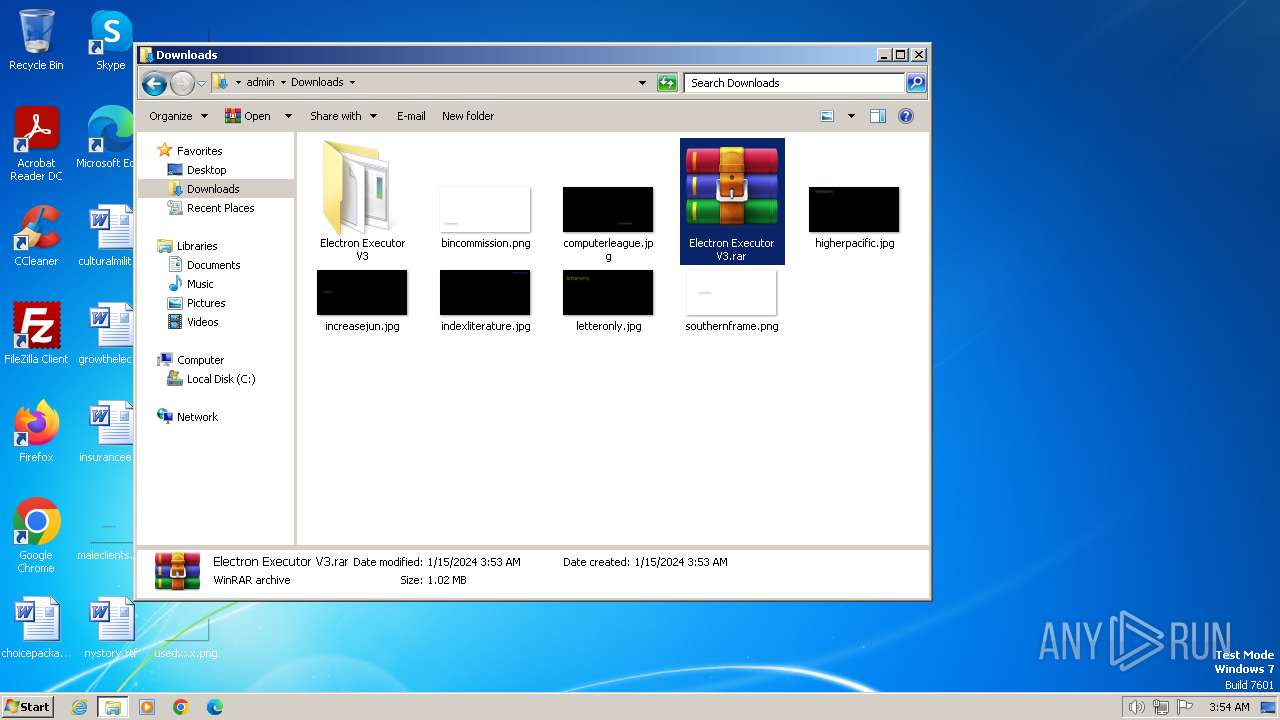Select Desktop under Favorites
1280x720 pixels.
(x=206, y=170)
